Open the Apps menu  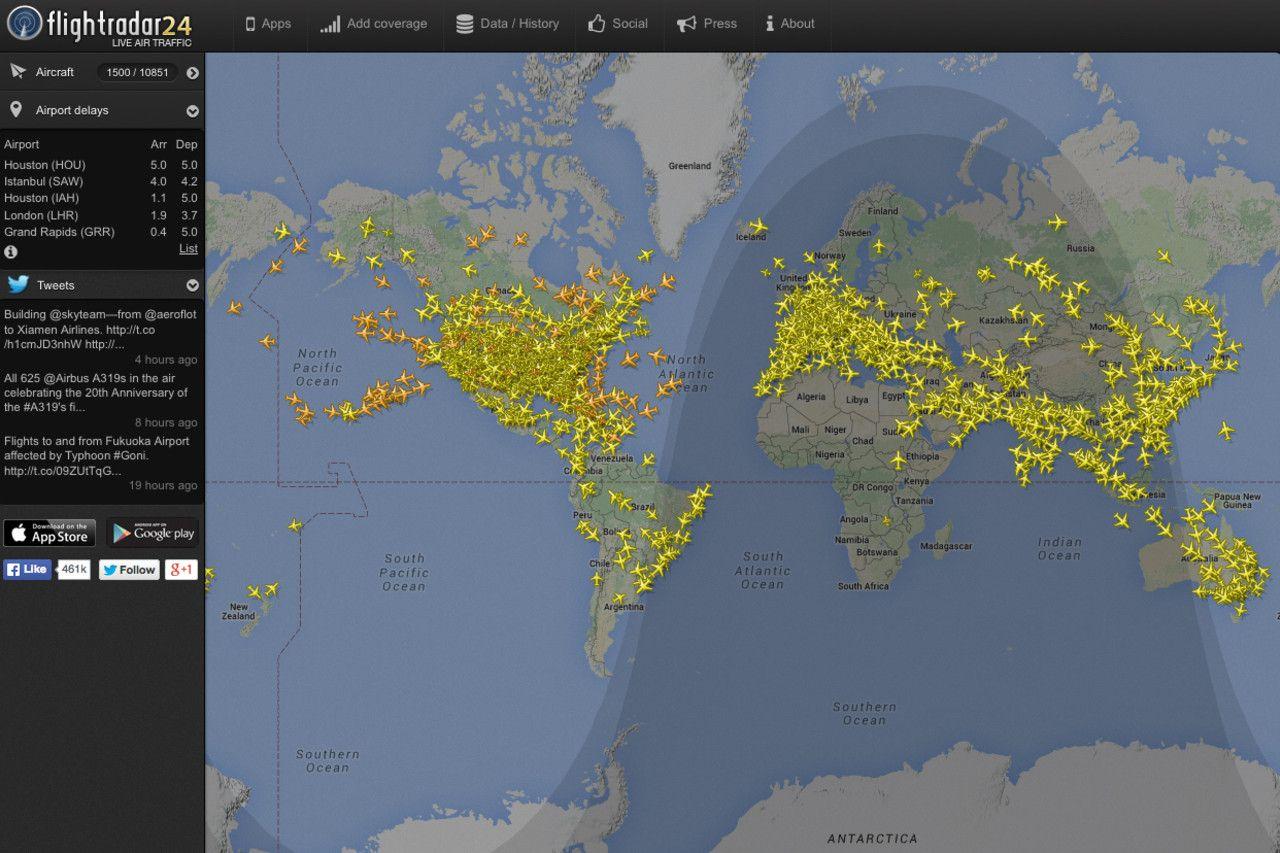coord(268,24)
